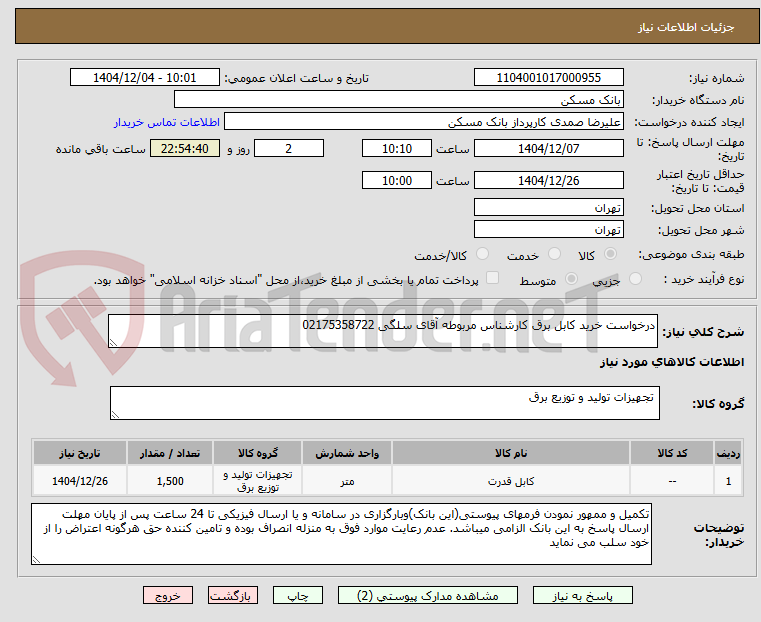Click the متر unit cell
761x622 pixels.
click(347, 481)
